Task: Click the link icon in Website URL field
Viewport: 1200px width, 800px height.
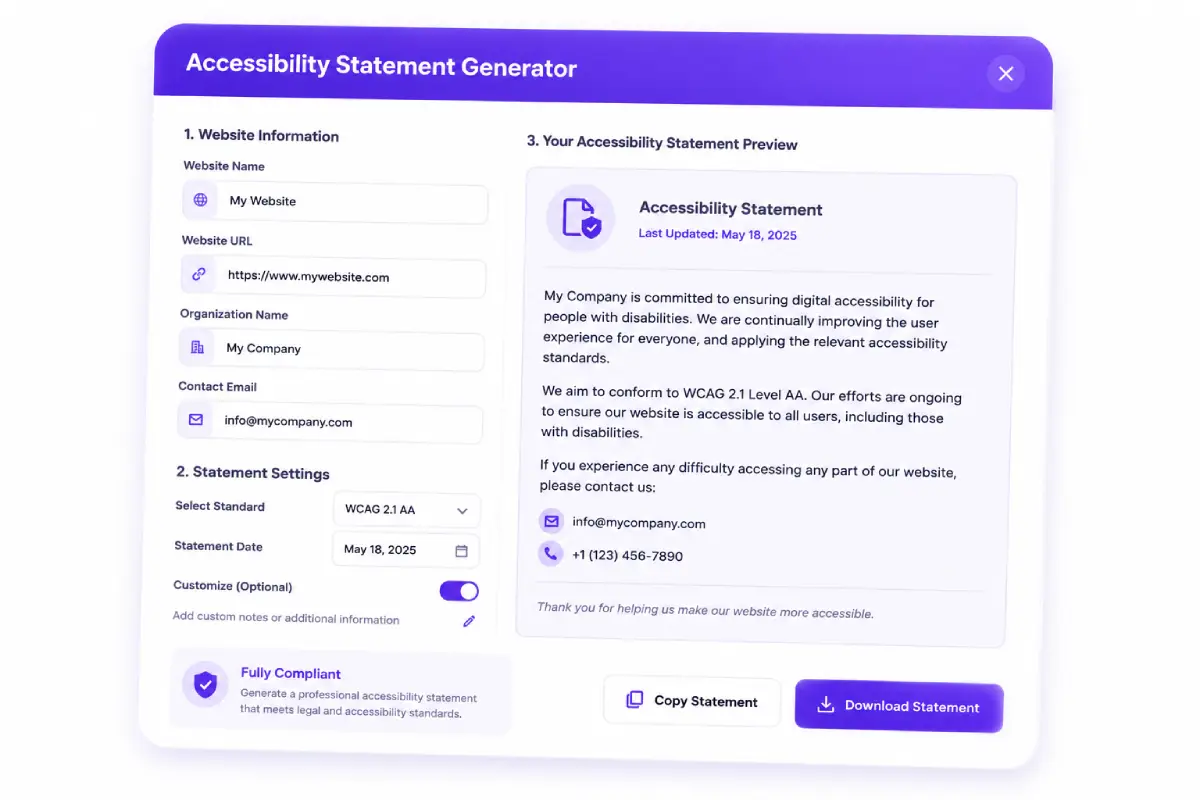Action: 198,274
